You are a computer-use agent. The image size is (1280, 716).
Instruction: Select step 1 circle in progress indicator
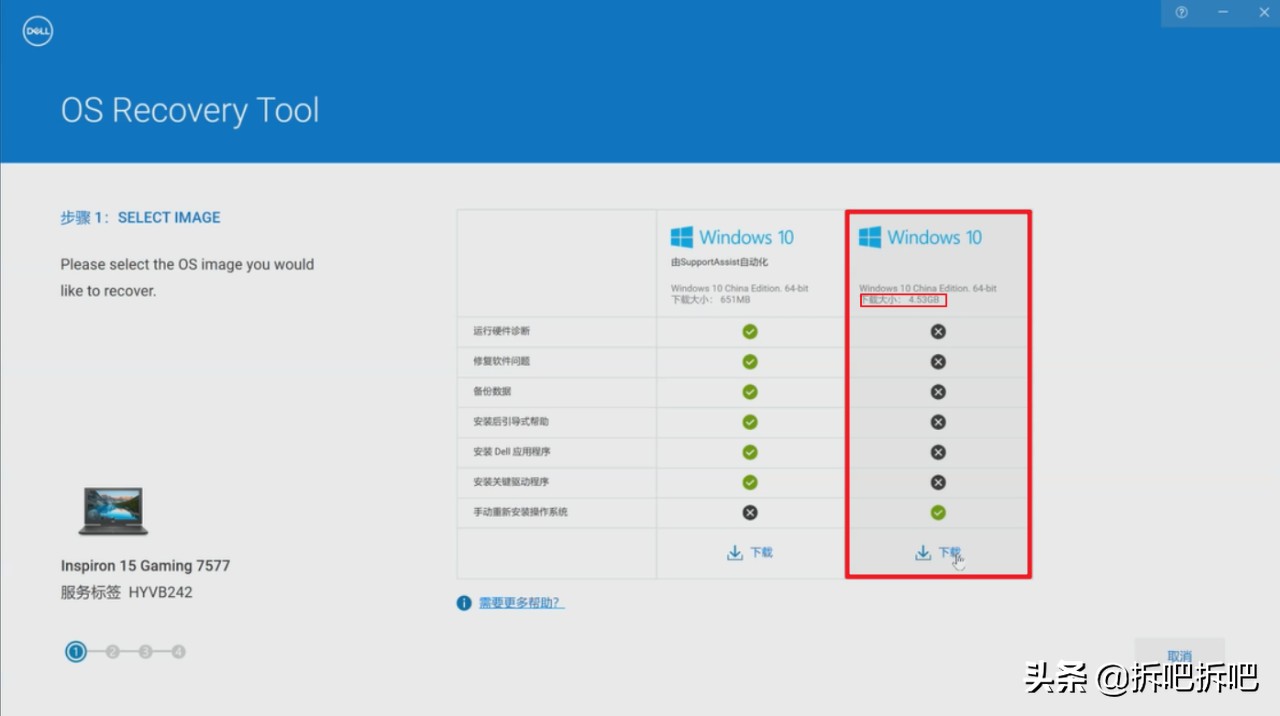[x=76, y=652]
